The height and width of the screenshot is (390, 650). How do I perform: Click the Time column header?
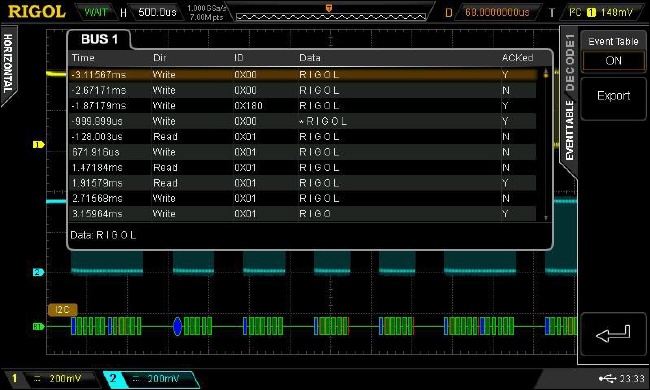tap(83, 58)
